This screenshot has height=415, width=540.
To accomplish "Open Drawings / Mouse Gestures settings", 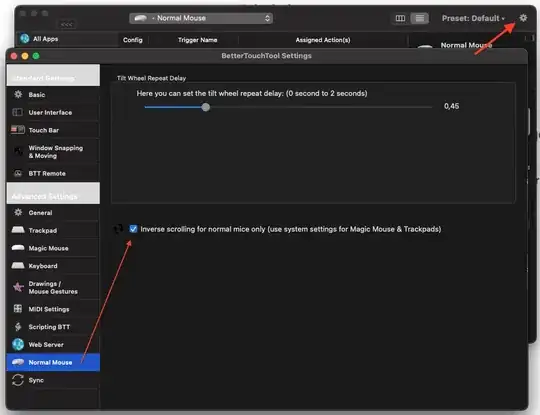I will point(53,287).
